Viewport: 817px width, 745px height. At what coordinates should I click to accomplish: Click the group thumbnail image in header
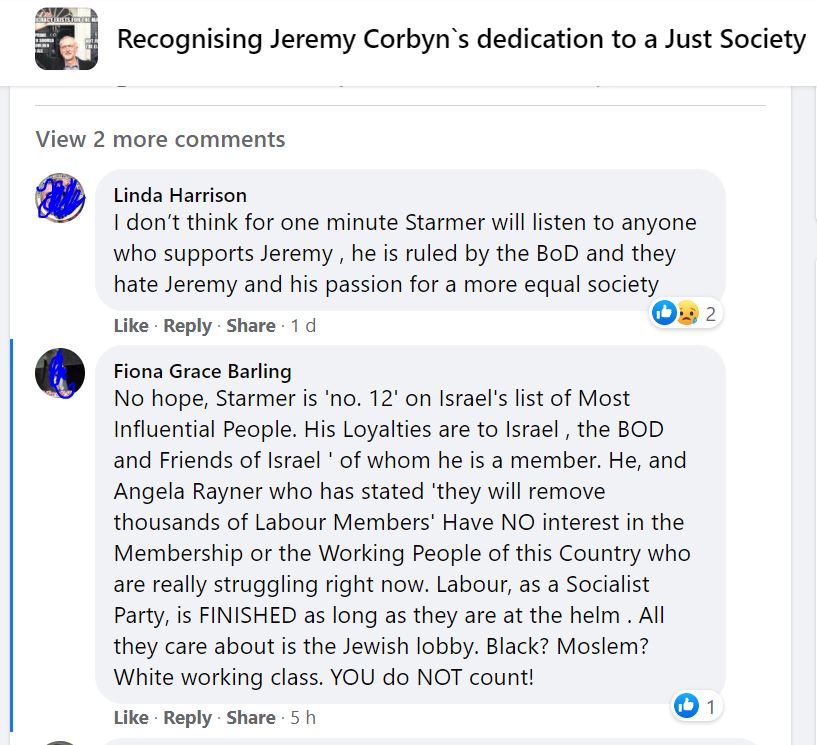click(66, 39)
